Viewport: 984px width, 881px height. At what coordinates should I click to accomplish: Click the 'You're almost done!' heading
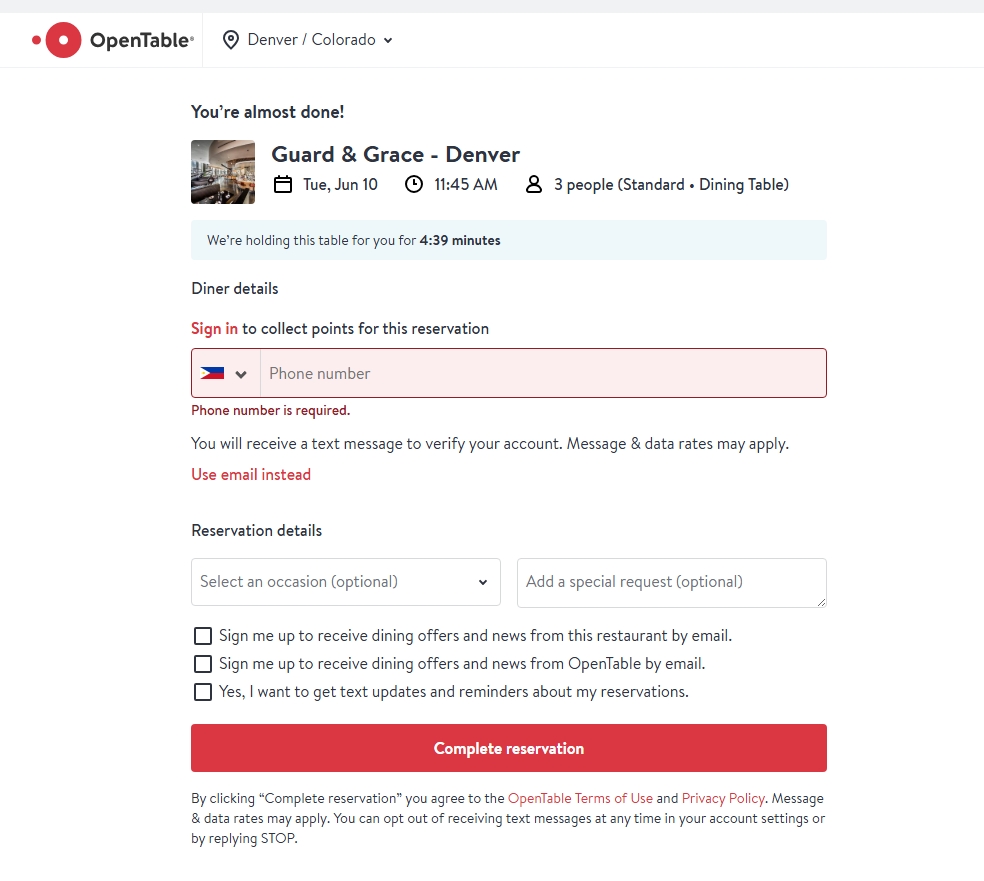tap(268, 112)
